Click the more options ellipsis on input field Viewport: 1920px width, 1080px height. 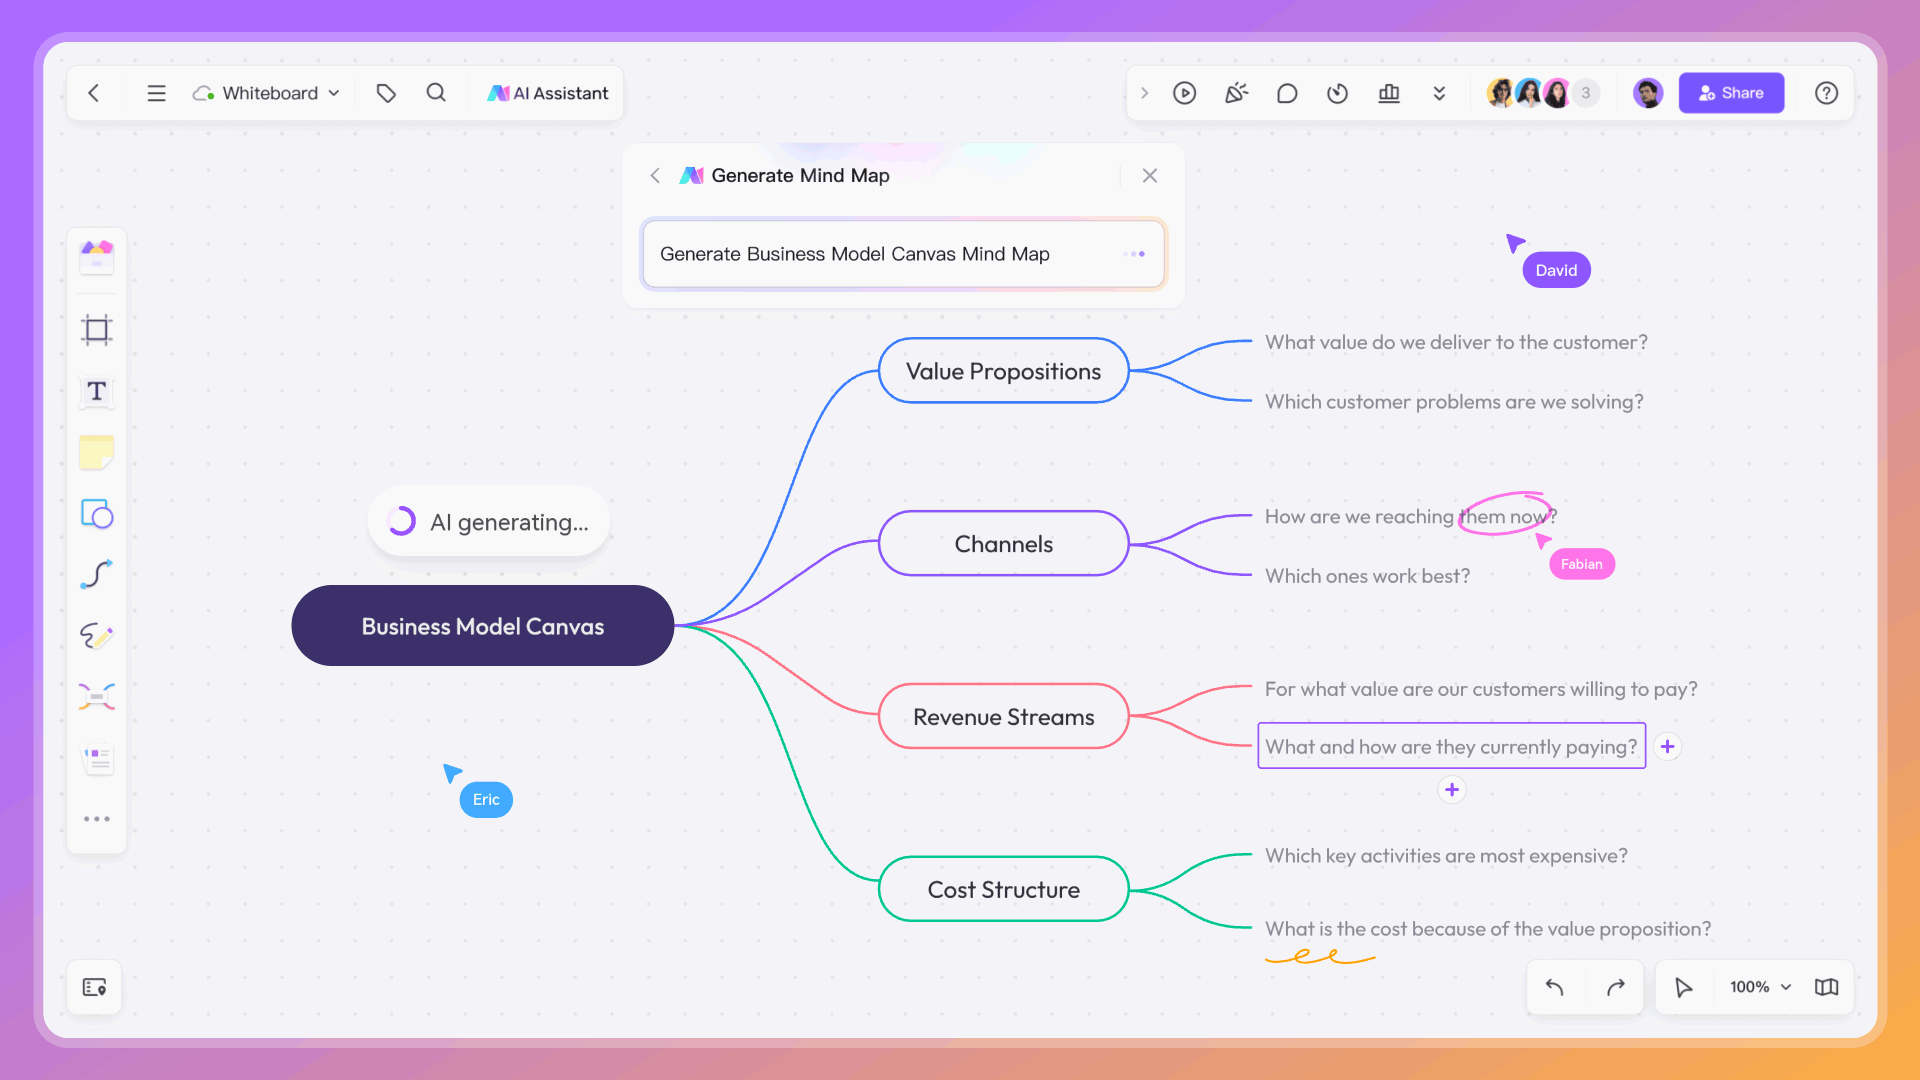(1133, 253)
